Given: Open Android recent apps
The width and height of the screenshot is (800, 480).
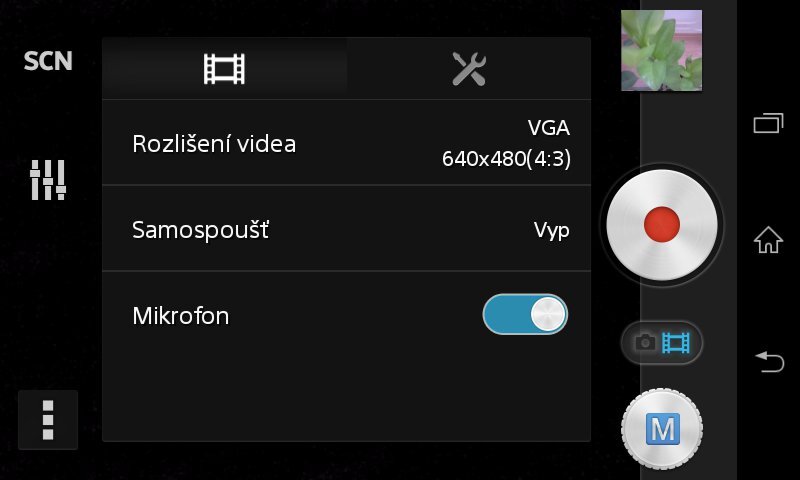Looking at the screenshot, I should (768, 123).
